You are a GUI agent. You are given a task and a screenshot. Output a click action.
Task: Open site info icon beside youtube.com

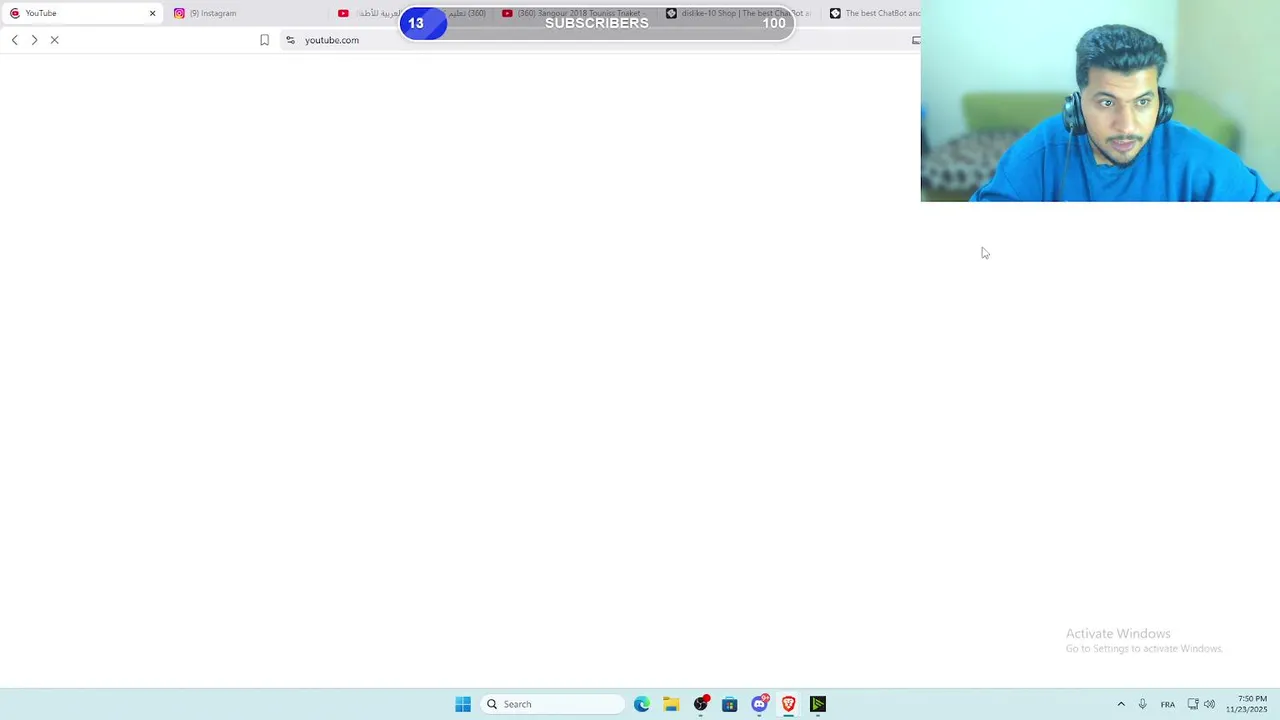290,40
